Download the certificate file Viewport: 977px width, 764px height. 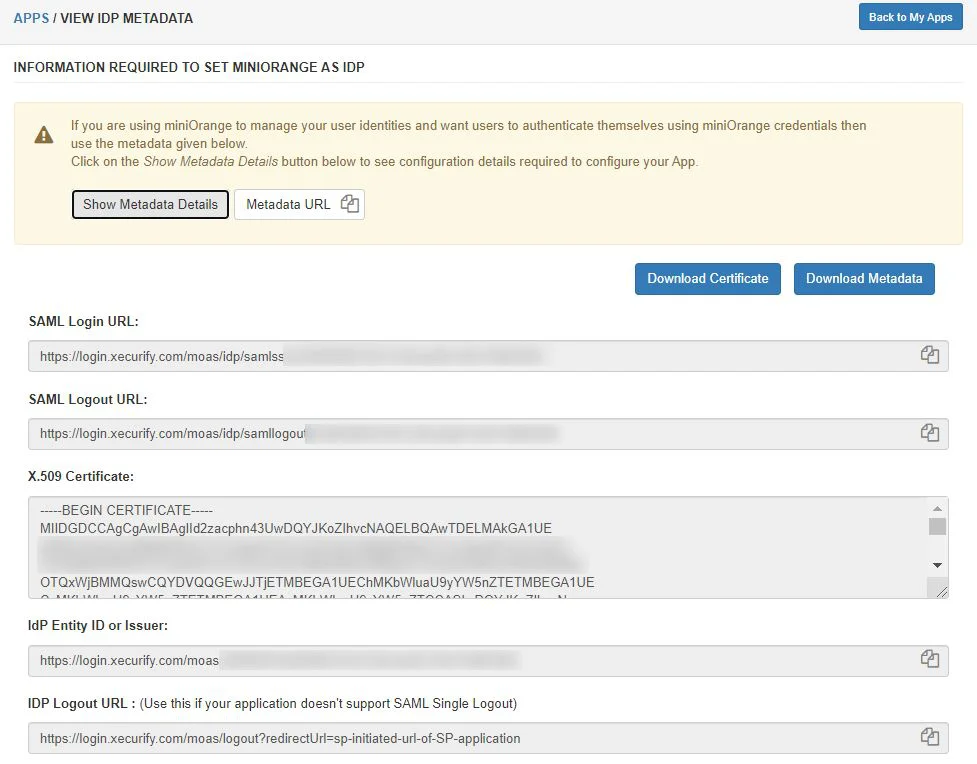708,279
